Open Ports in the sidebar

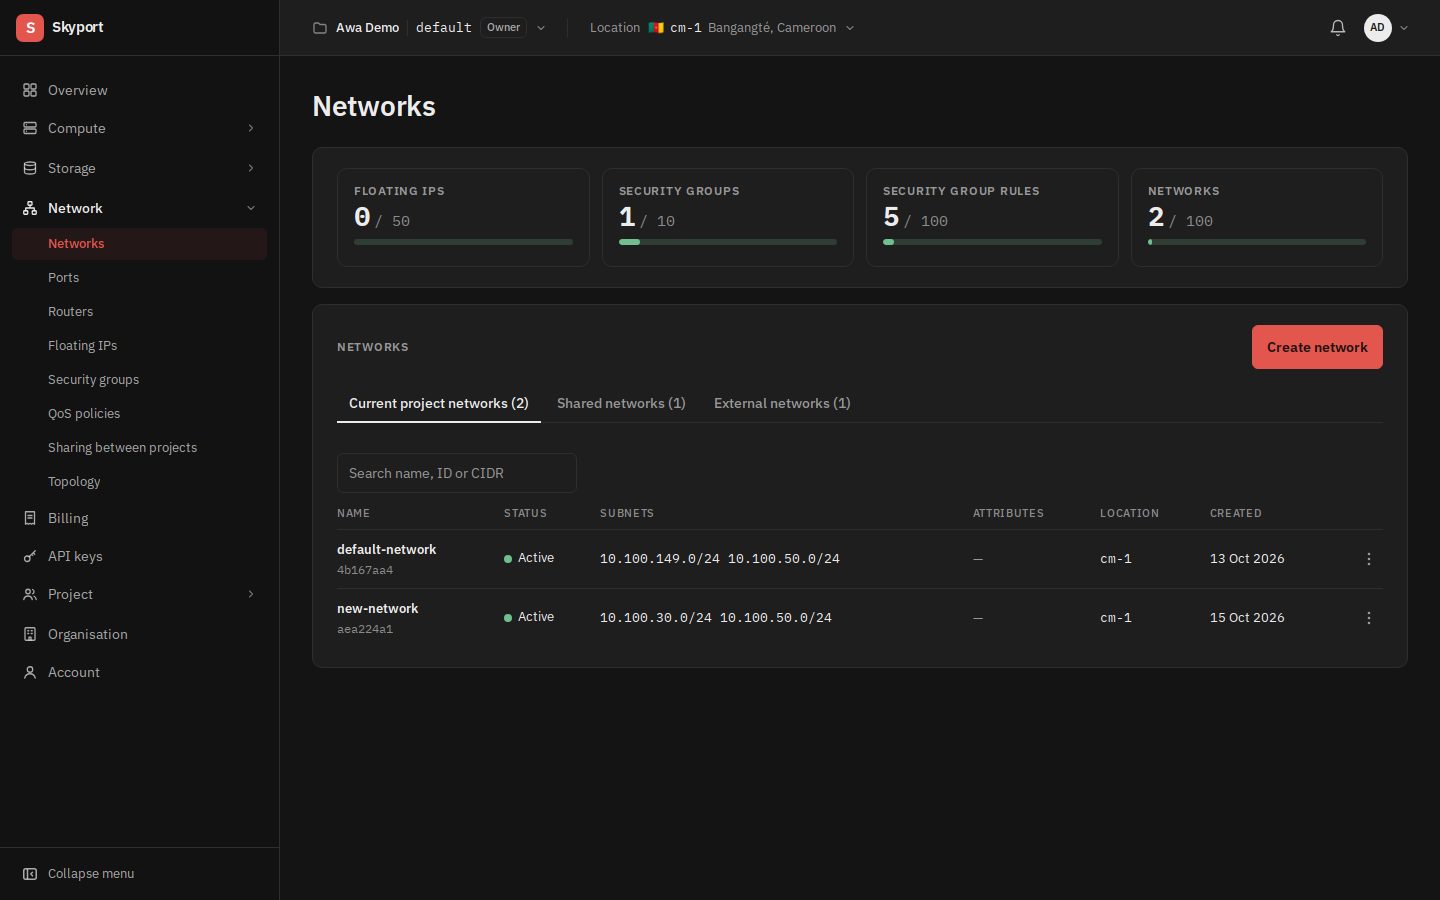pyautogui.click(x=63, y=277)
